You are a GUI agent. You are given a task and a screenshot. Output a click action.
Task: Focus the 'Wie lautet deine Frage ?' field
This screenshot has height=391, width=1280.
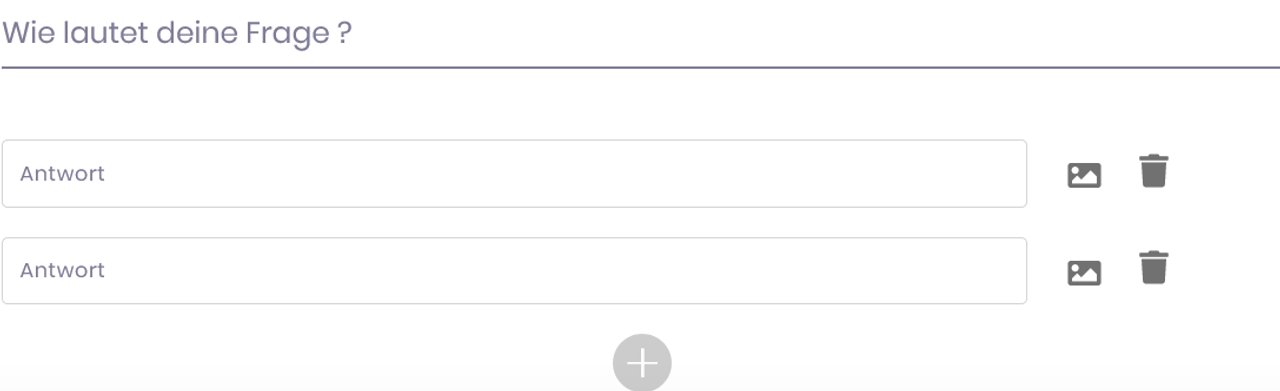[640, 35]
